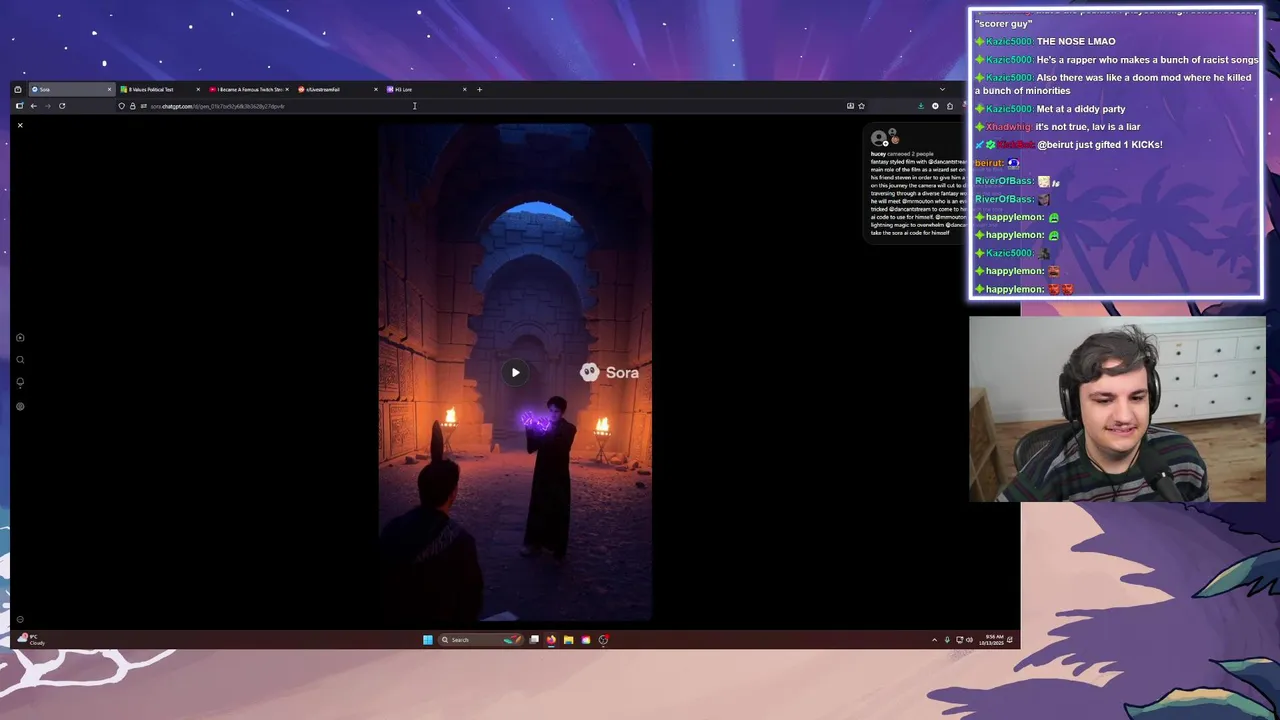Open the page actions screenshot icon
Viewport: 1280px width, 720px height.
coord(850,106)
